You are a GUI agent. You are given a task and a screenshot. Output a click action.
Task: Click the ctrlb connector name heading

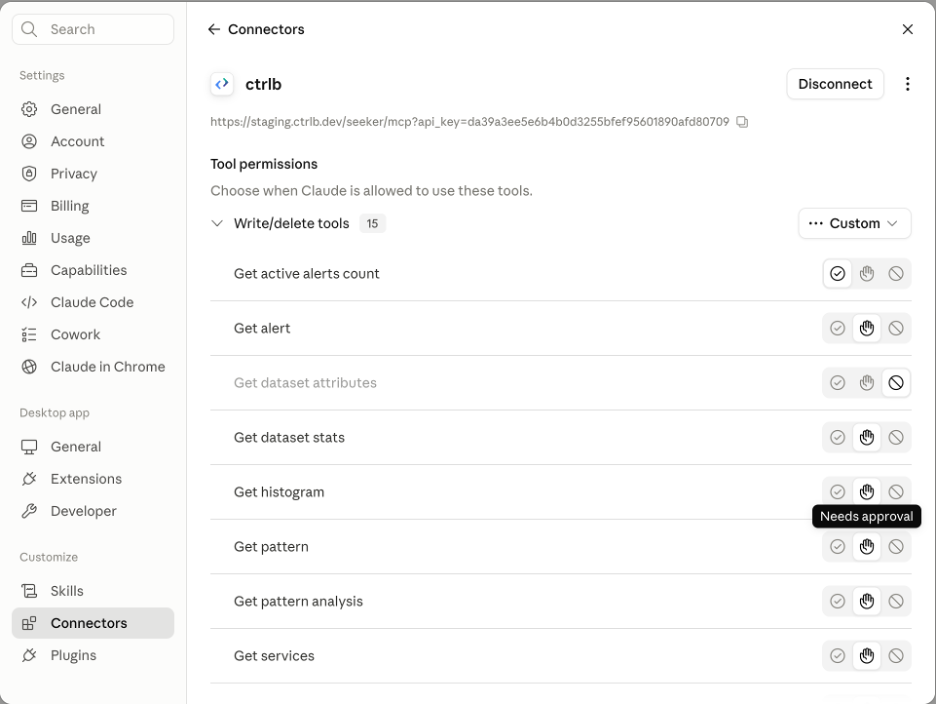(263, 84)
